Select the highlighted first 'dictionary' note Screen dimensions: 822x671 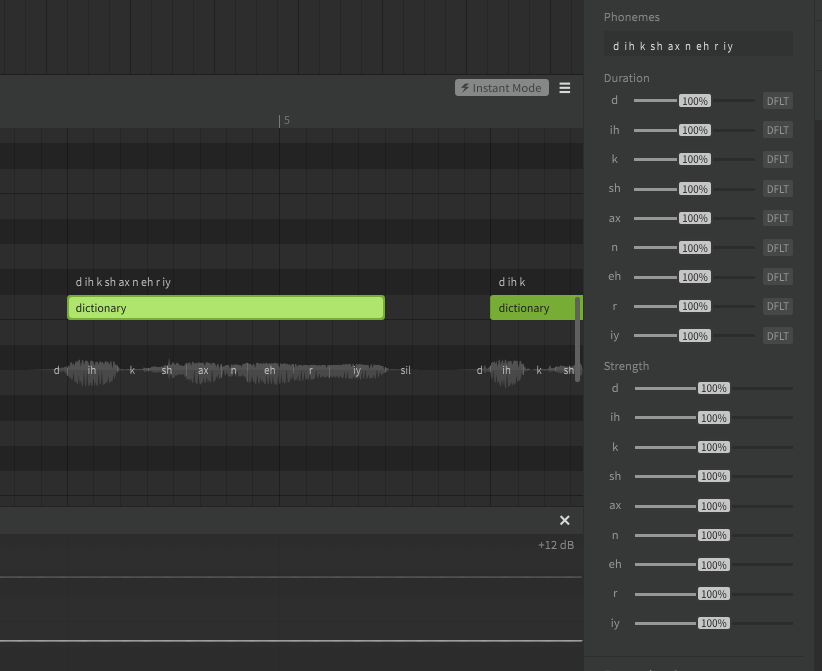[x=225, y=308]
